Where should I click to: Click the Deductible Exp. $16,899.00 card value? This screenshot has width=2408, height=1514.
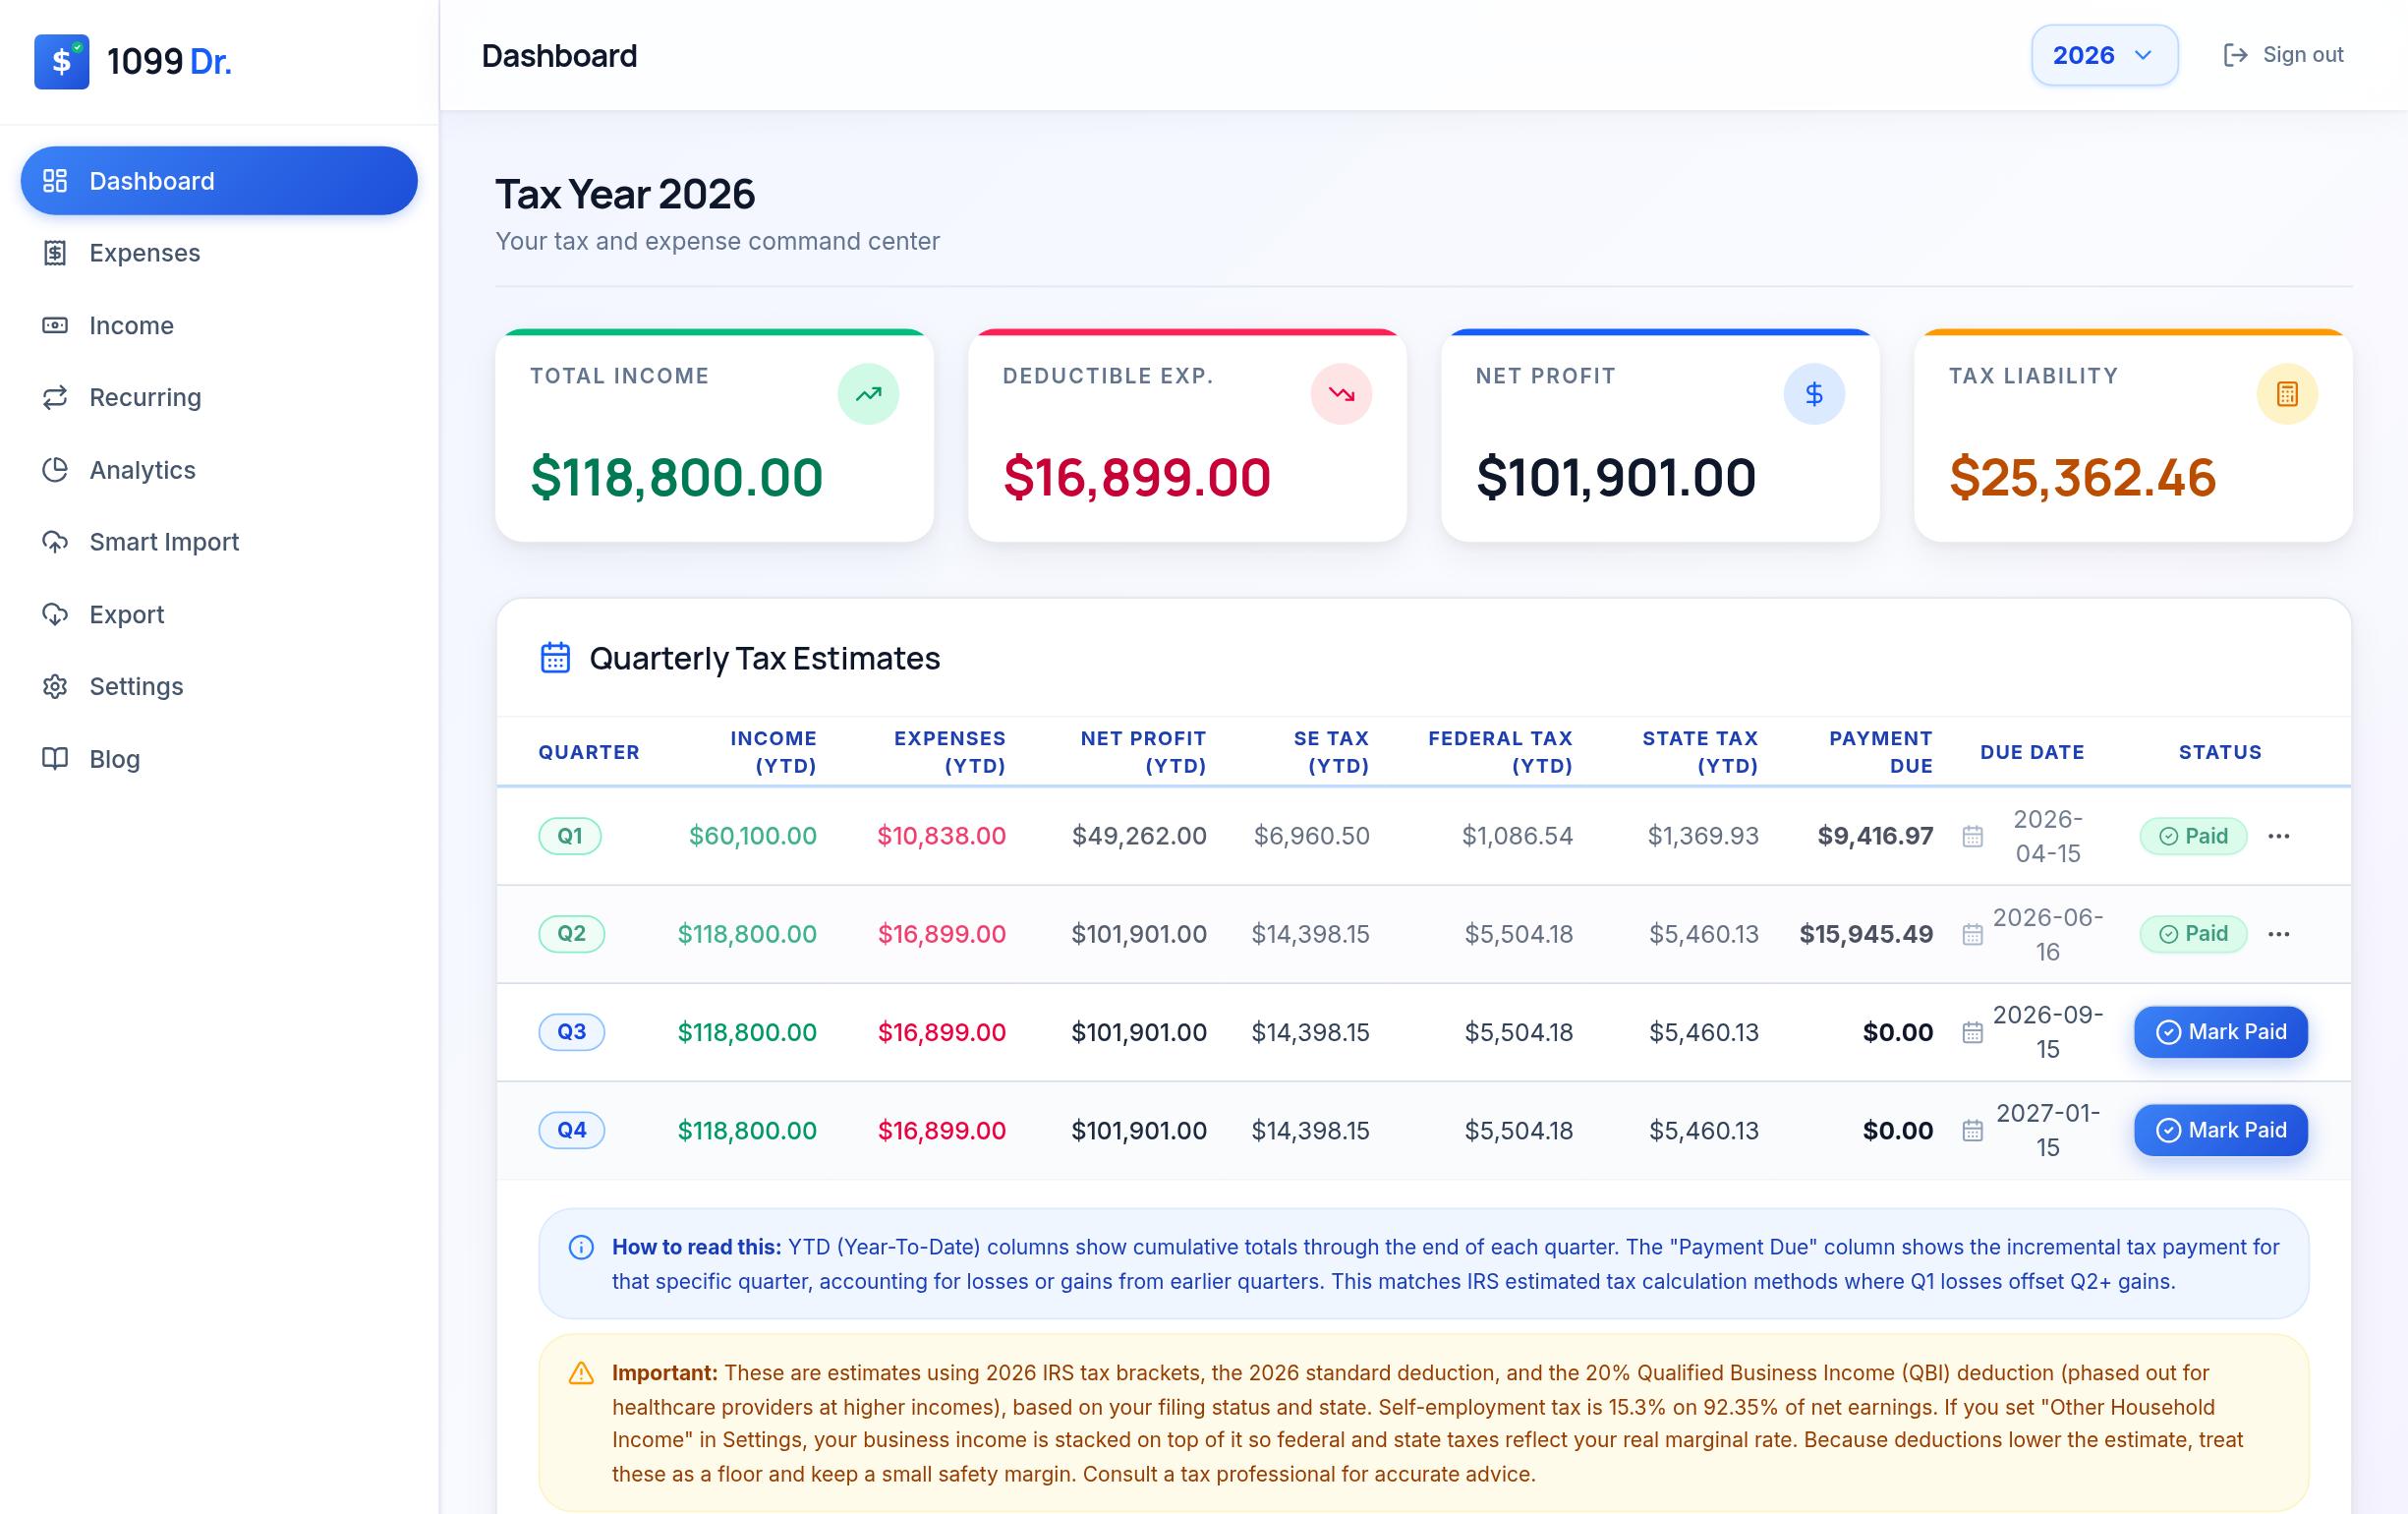[x=1137, y=477]
